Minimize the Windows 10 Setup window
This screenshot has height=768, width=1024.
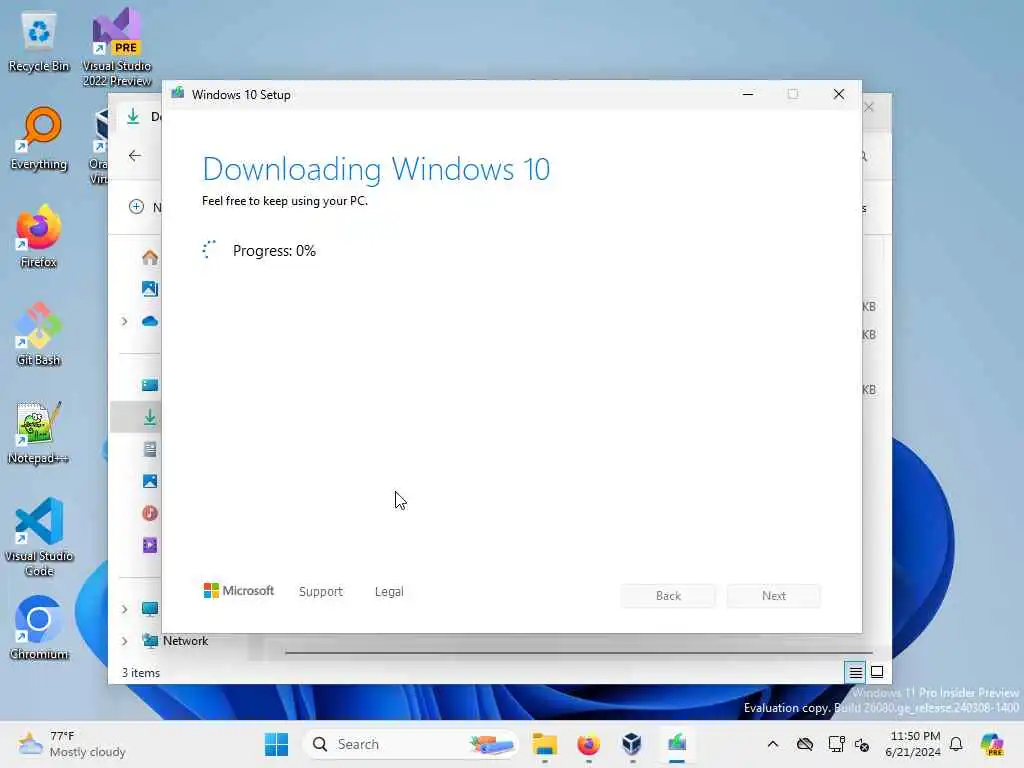[748, 95]
